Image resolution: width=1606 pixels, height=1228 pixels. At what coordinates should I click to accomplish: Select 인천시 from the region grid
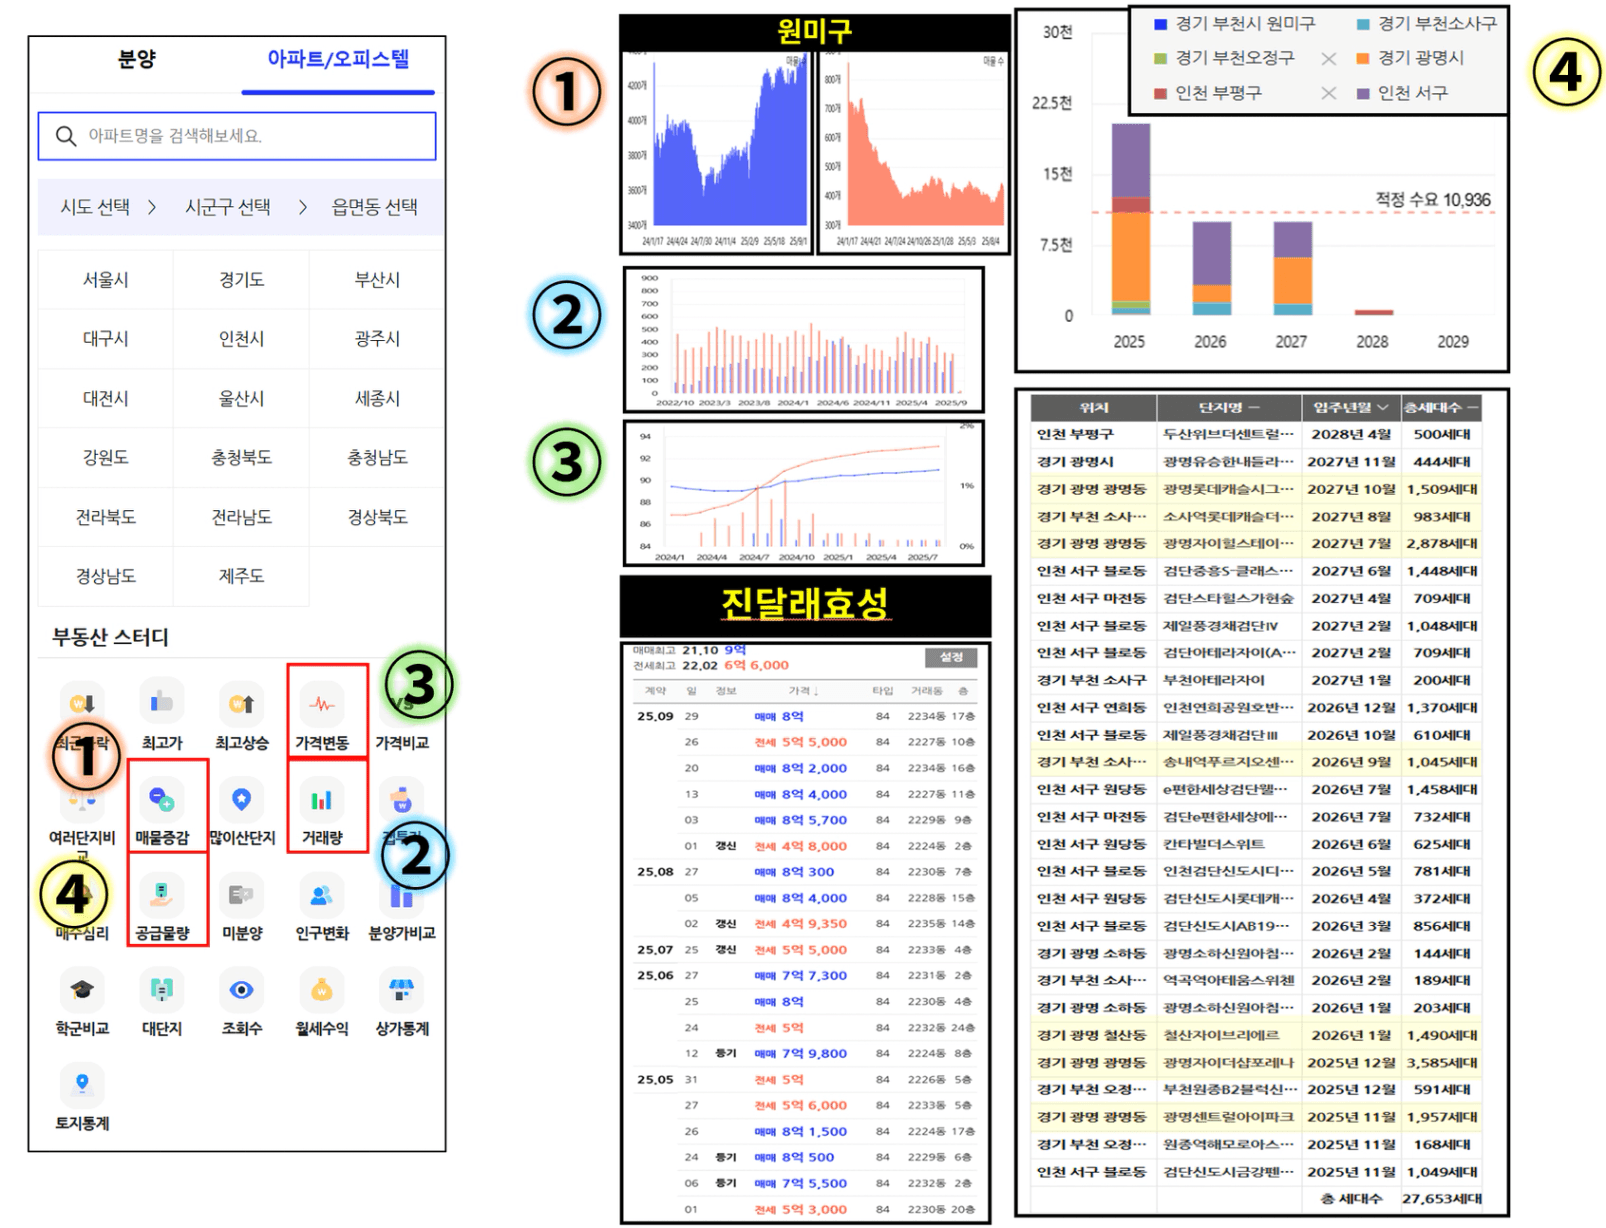coord(241,339)
